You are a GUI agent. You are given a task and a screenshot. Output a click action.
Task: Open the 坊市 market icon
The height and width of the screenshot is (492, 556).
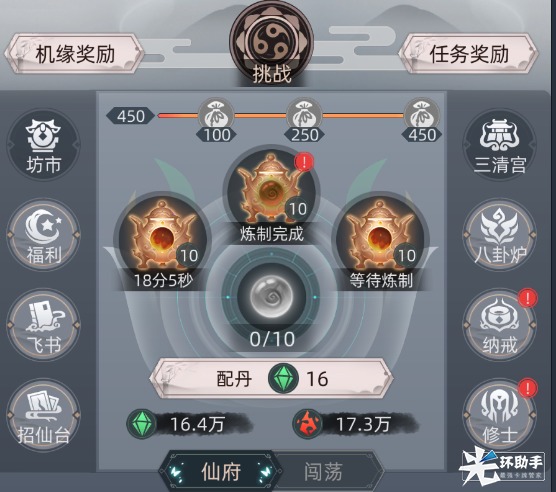pos(43,145)
